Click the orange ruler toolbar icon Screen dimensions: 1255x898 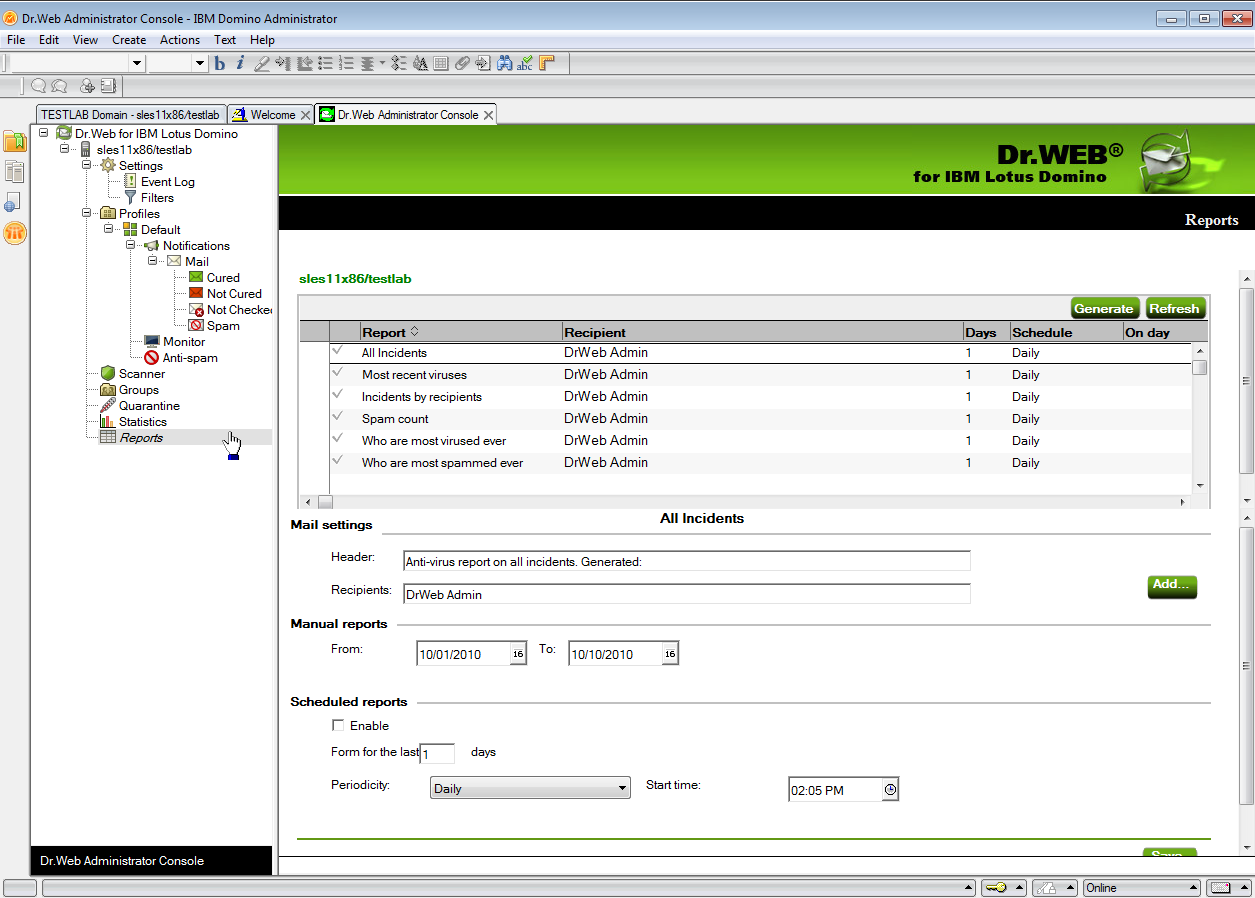[547, 63]
